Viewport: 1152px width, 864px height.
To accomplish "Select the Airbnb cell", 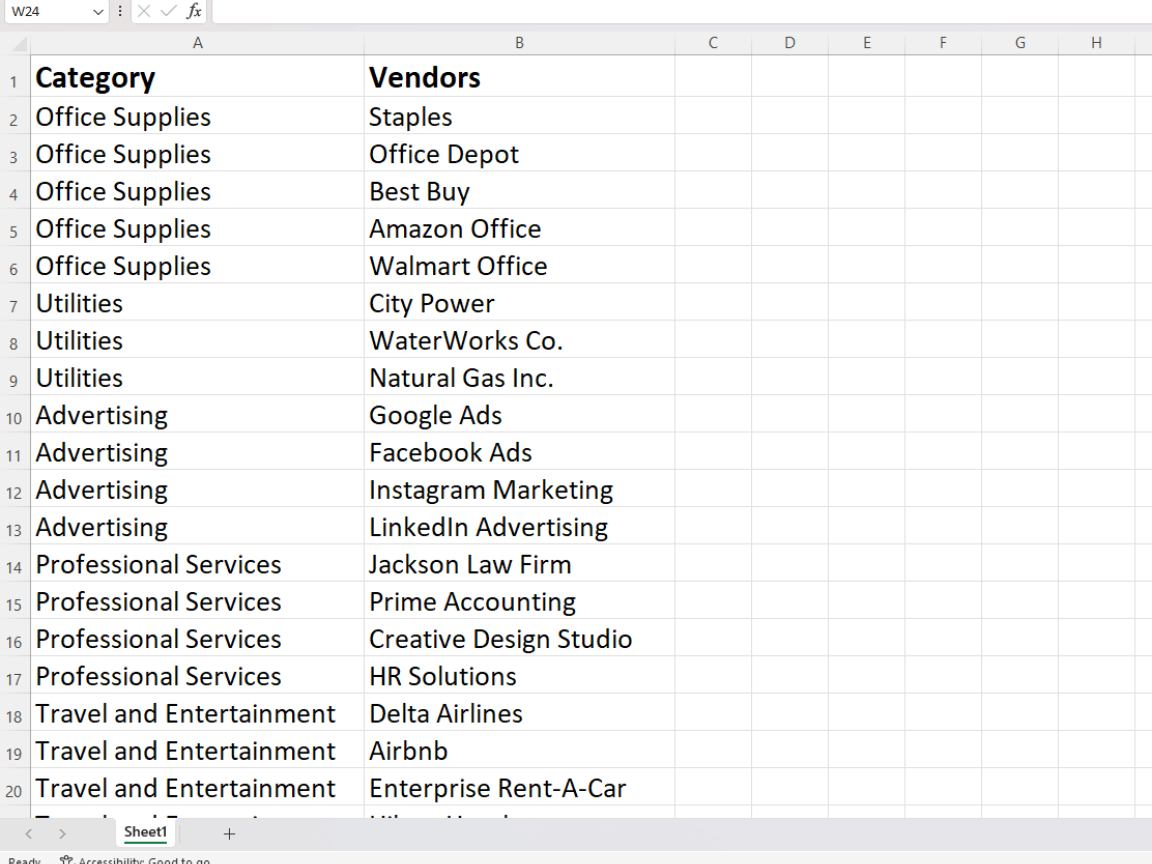I will coord(519,751).
